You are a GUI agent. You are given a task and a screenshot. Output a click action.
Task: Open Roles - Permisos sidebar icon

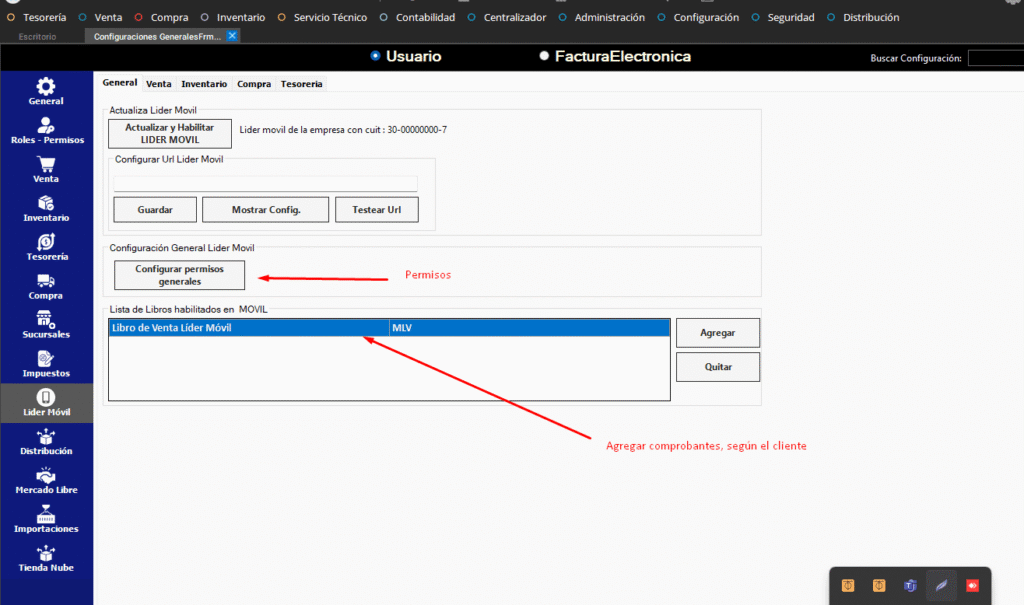[x=46, y=127]
